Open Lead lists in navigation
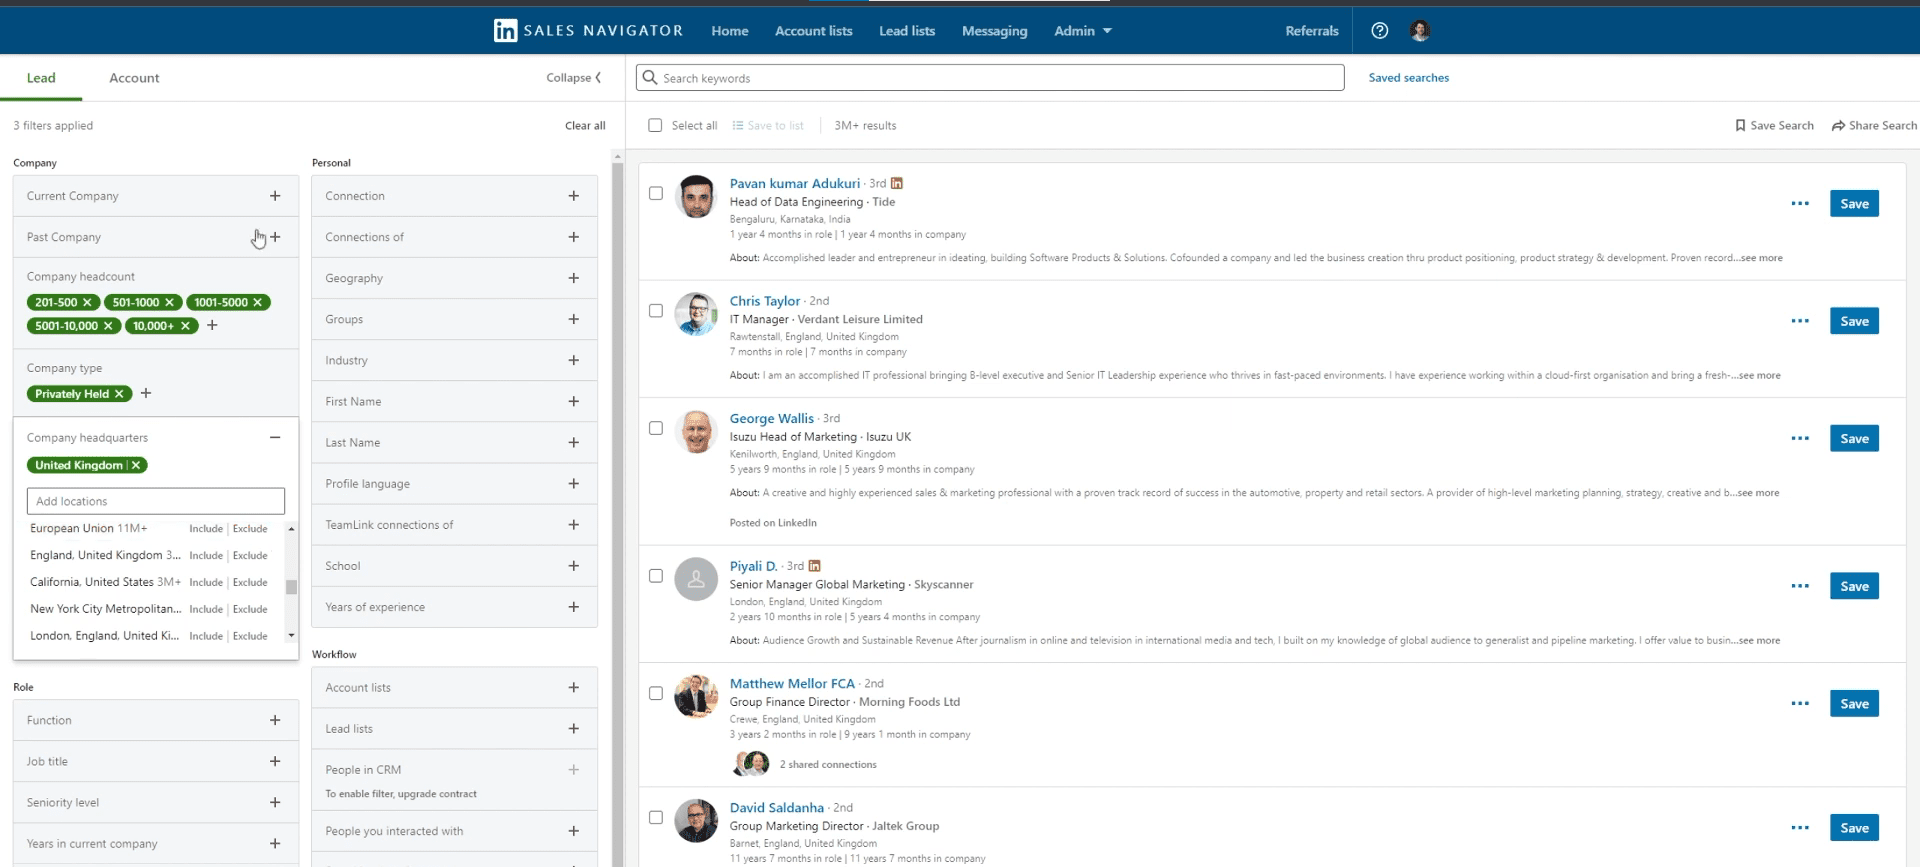The image size is (1920, 867). tap(907, 31)
